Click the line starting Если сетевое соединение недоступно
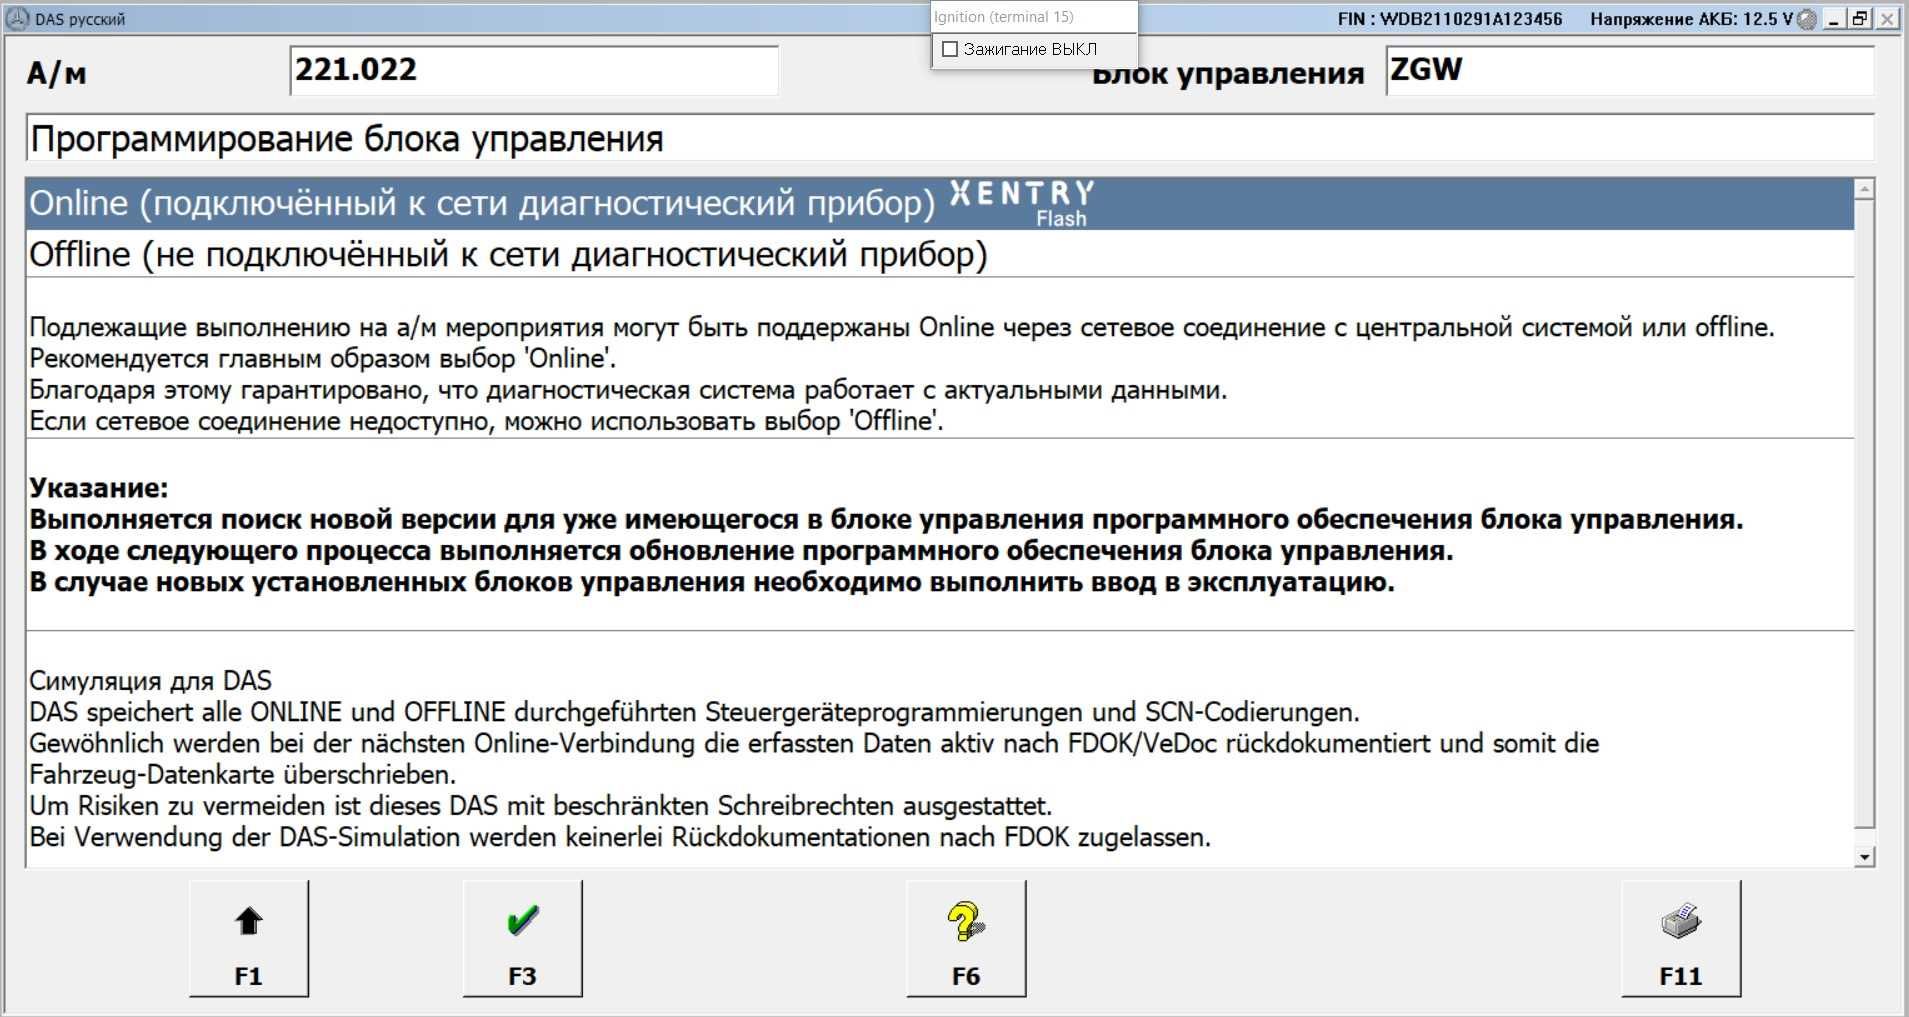This screenshot has height=1017, width=1909. click(486, 421)
